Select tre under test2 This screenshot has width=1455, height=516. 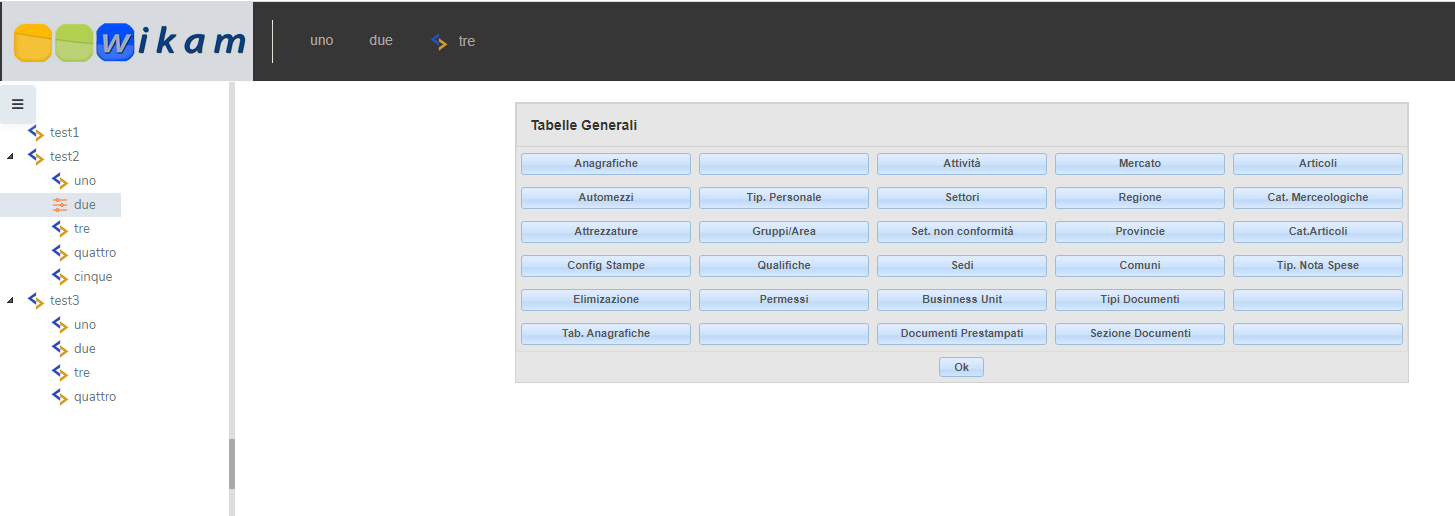pos(82,228)
